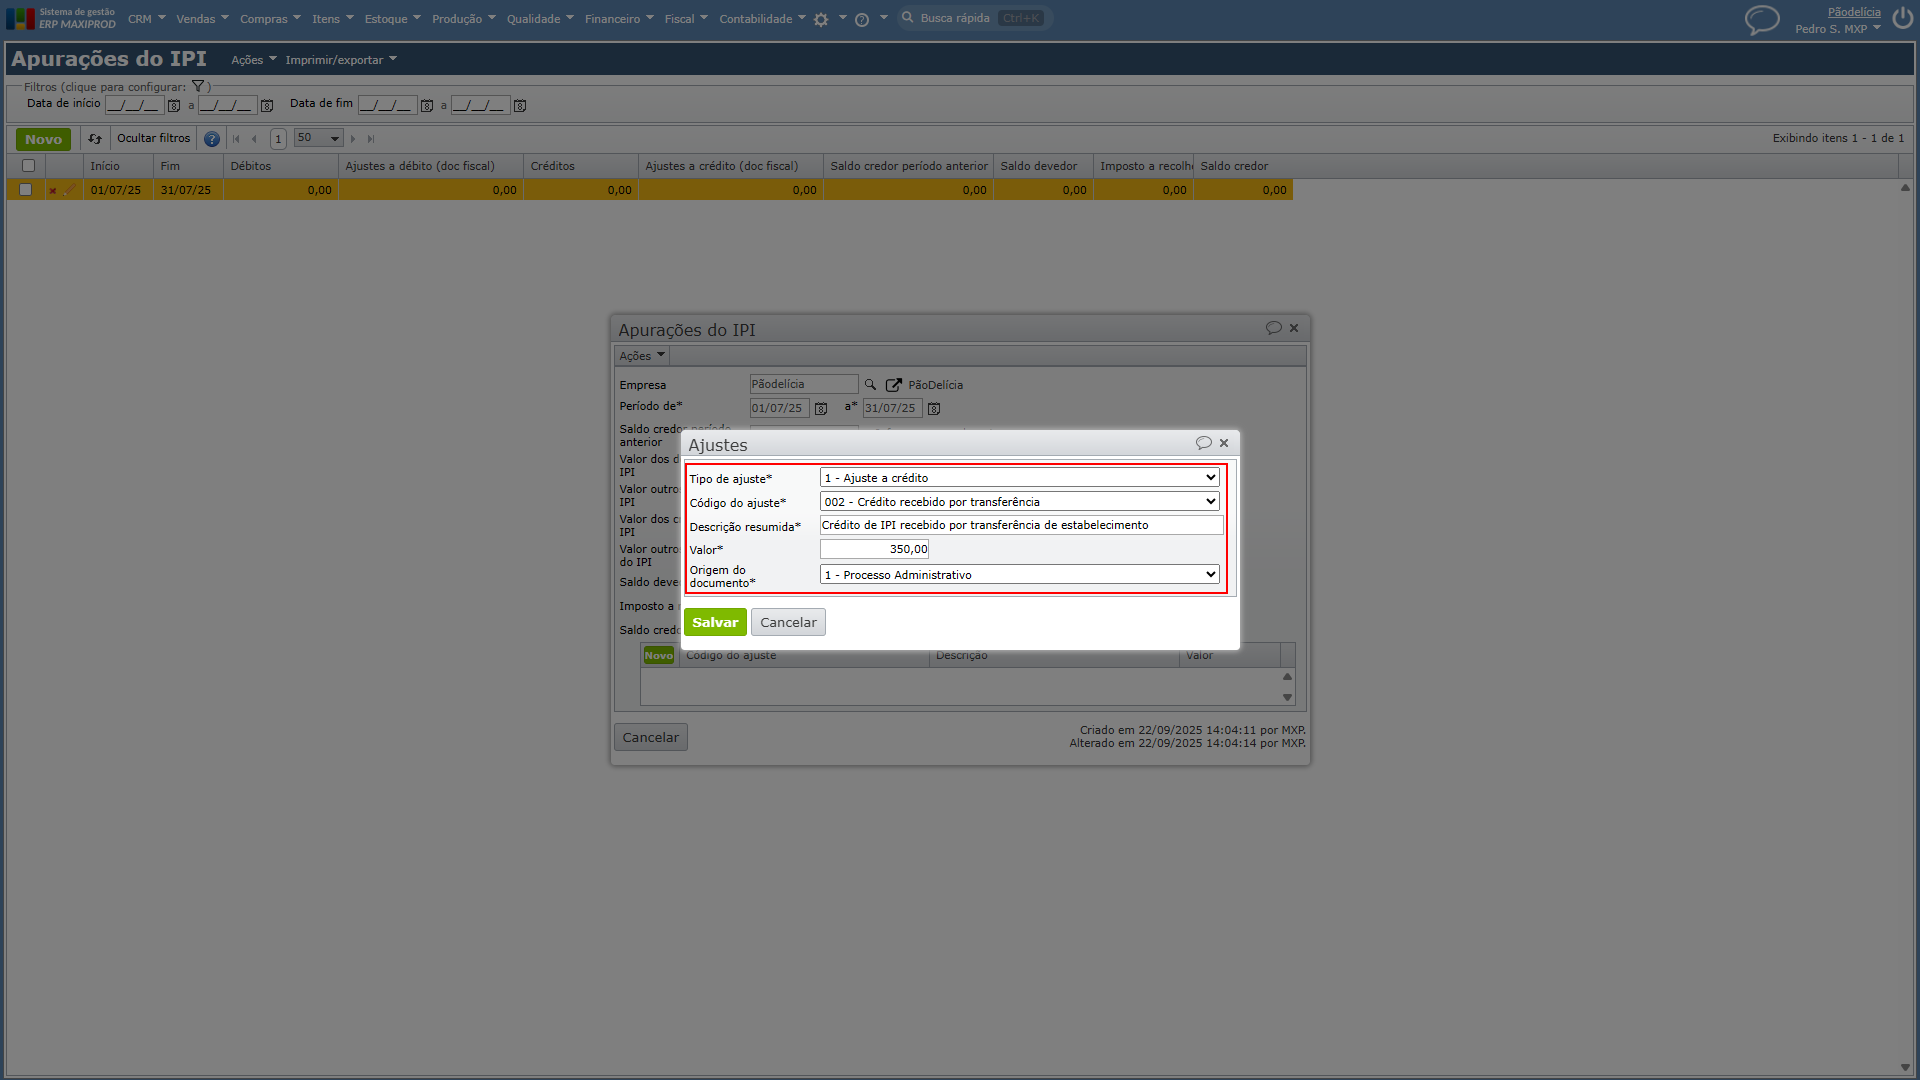Delete row 01/07/25 with red x icon
Screen dimensions: 1920x1080
(x=53, y=190)
